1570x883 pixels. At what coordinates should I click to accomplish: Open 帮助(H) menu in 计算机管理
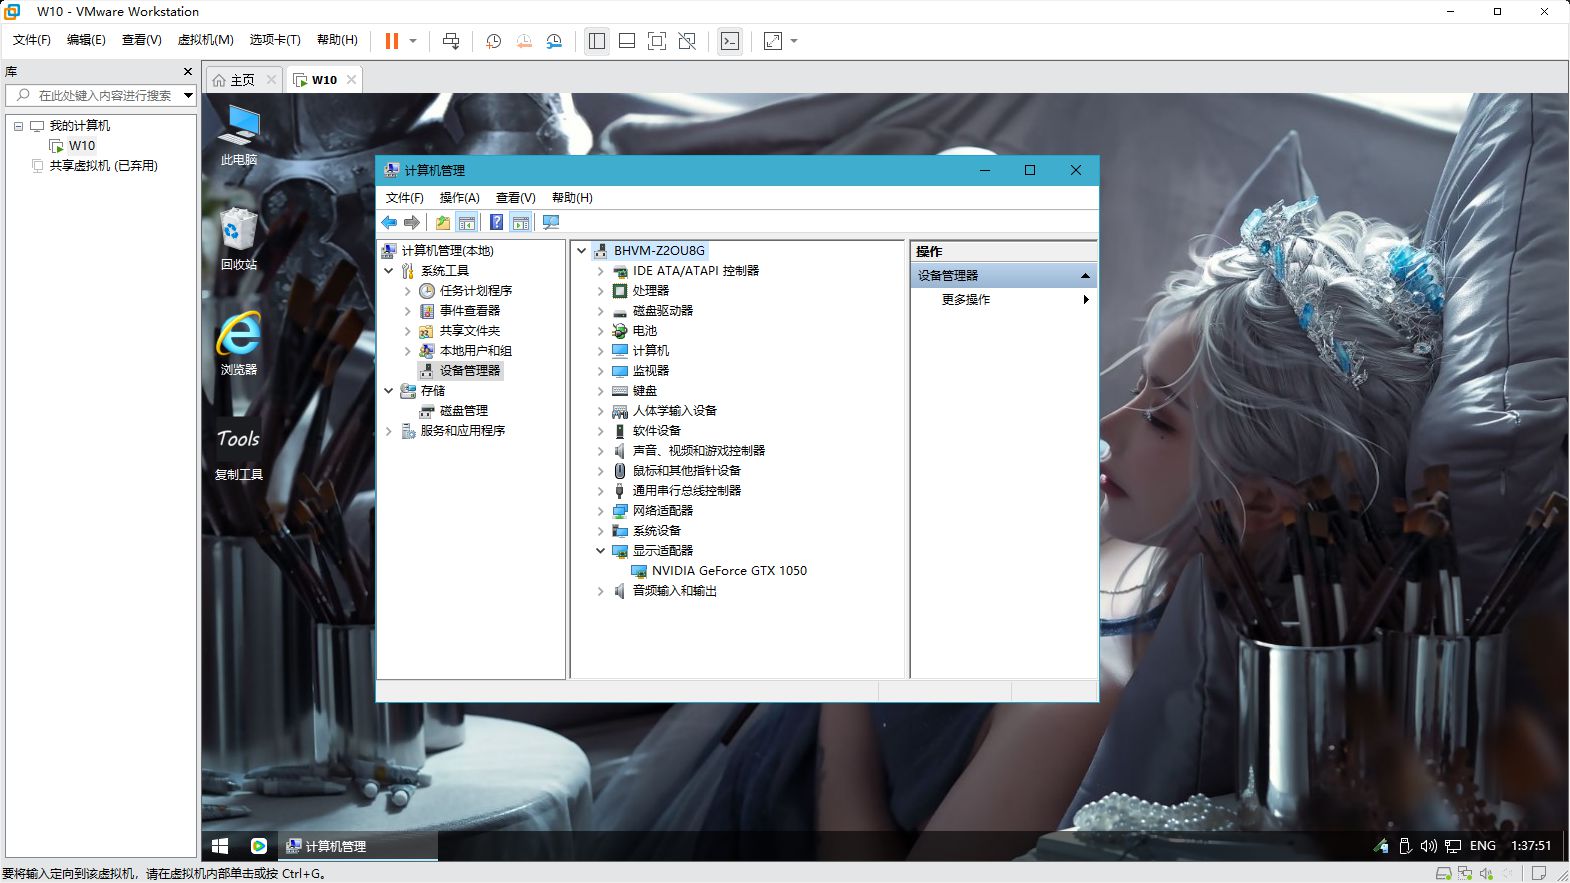tap(572, 198)
